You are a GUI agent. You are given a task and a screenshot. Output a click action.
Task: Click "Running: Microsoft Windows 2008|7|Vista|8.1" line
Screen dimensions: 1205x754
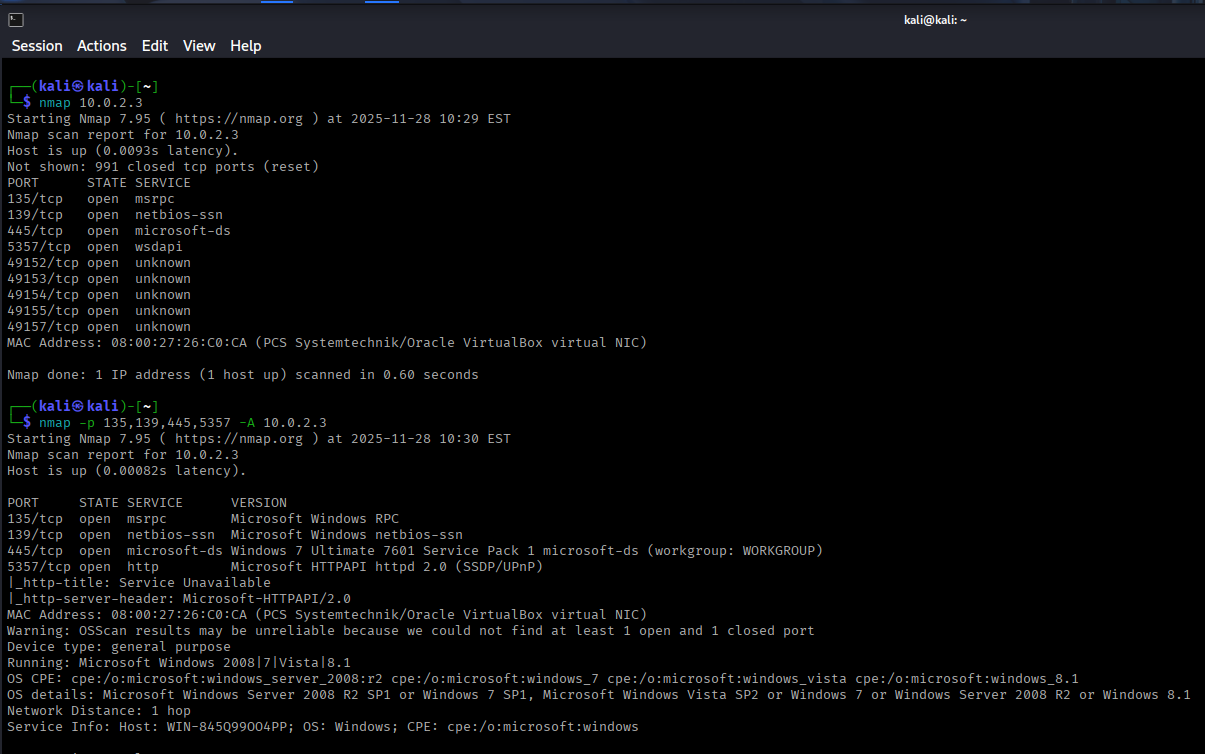point(179,663)
